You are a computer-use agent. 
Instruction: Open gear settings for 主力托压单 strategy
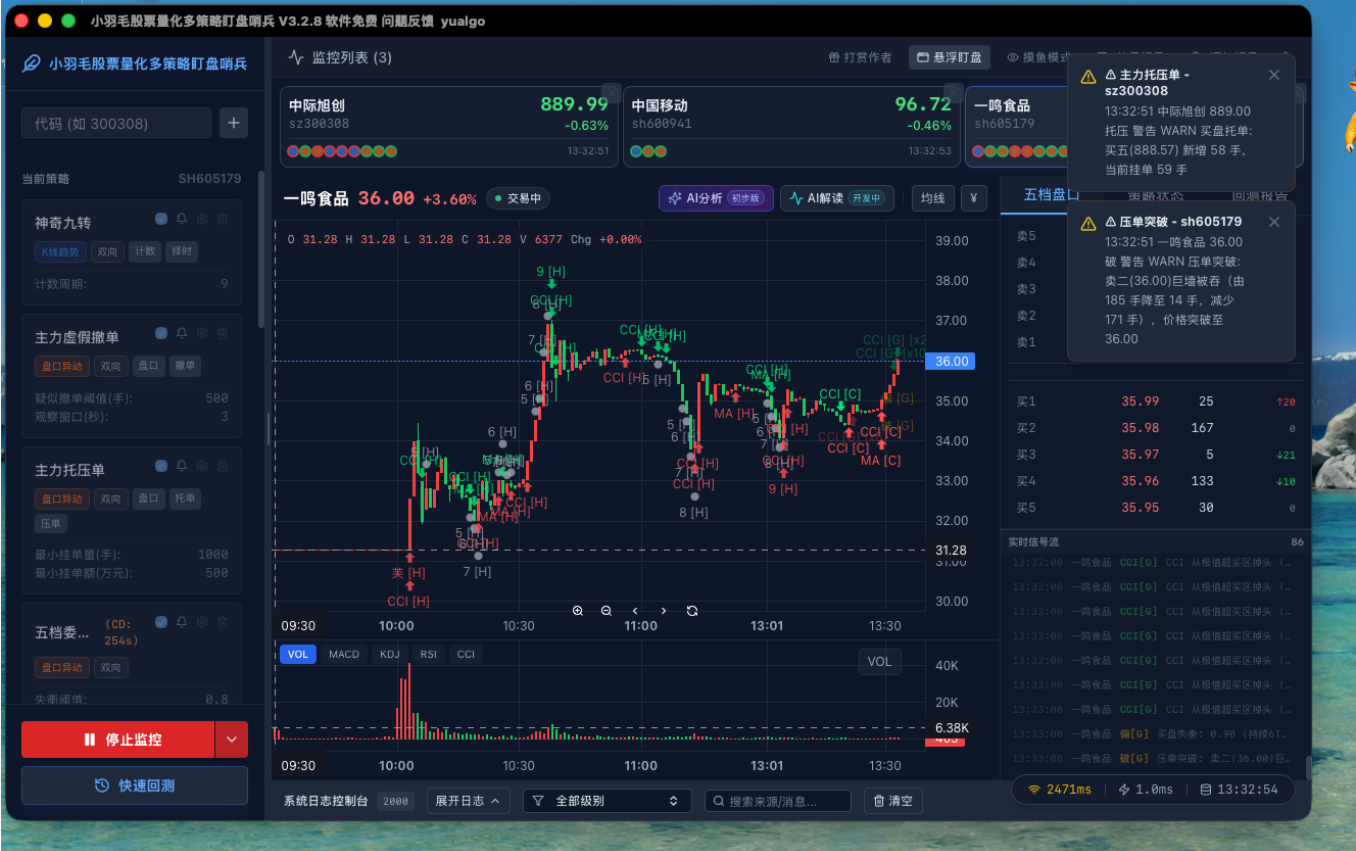click(202, 466)
